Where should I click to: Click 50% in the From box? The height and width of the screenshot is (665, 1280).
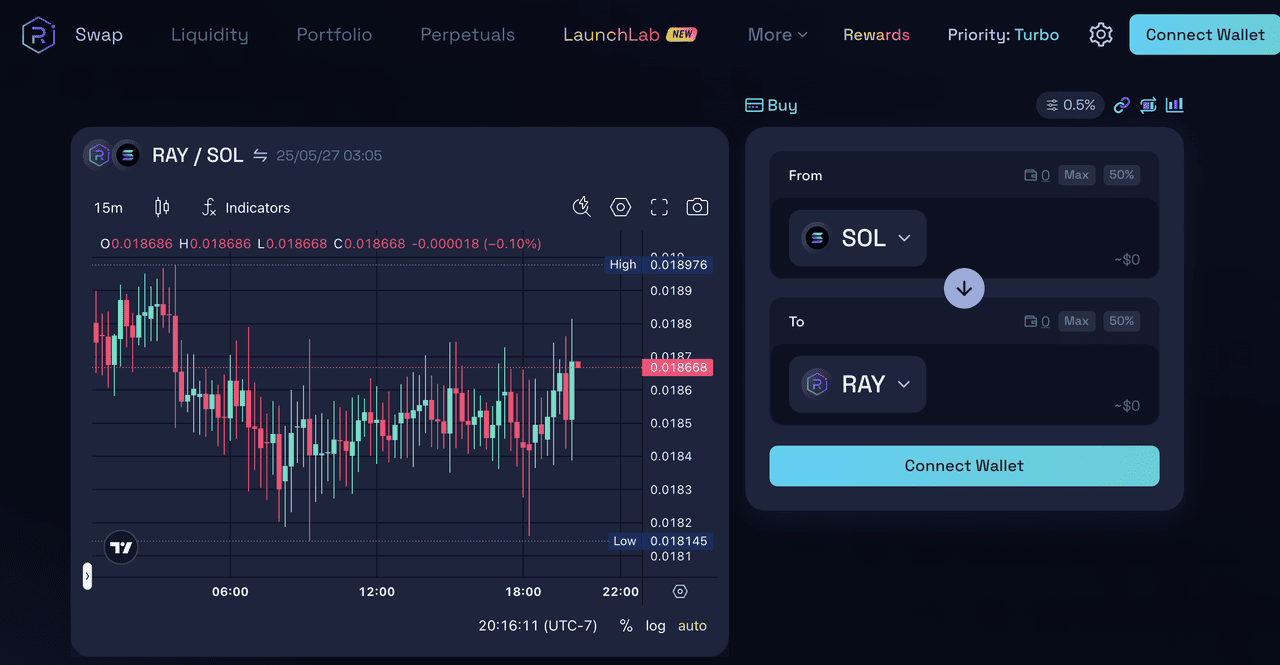click(1122, 175)
